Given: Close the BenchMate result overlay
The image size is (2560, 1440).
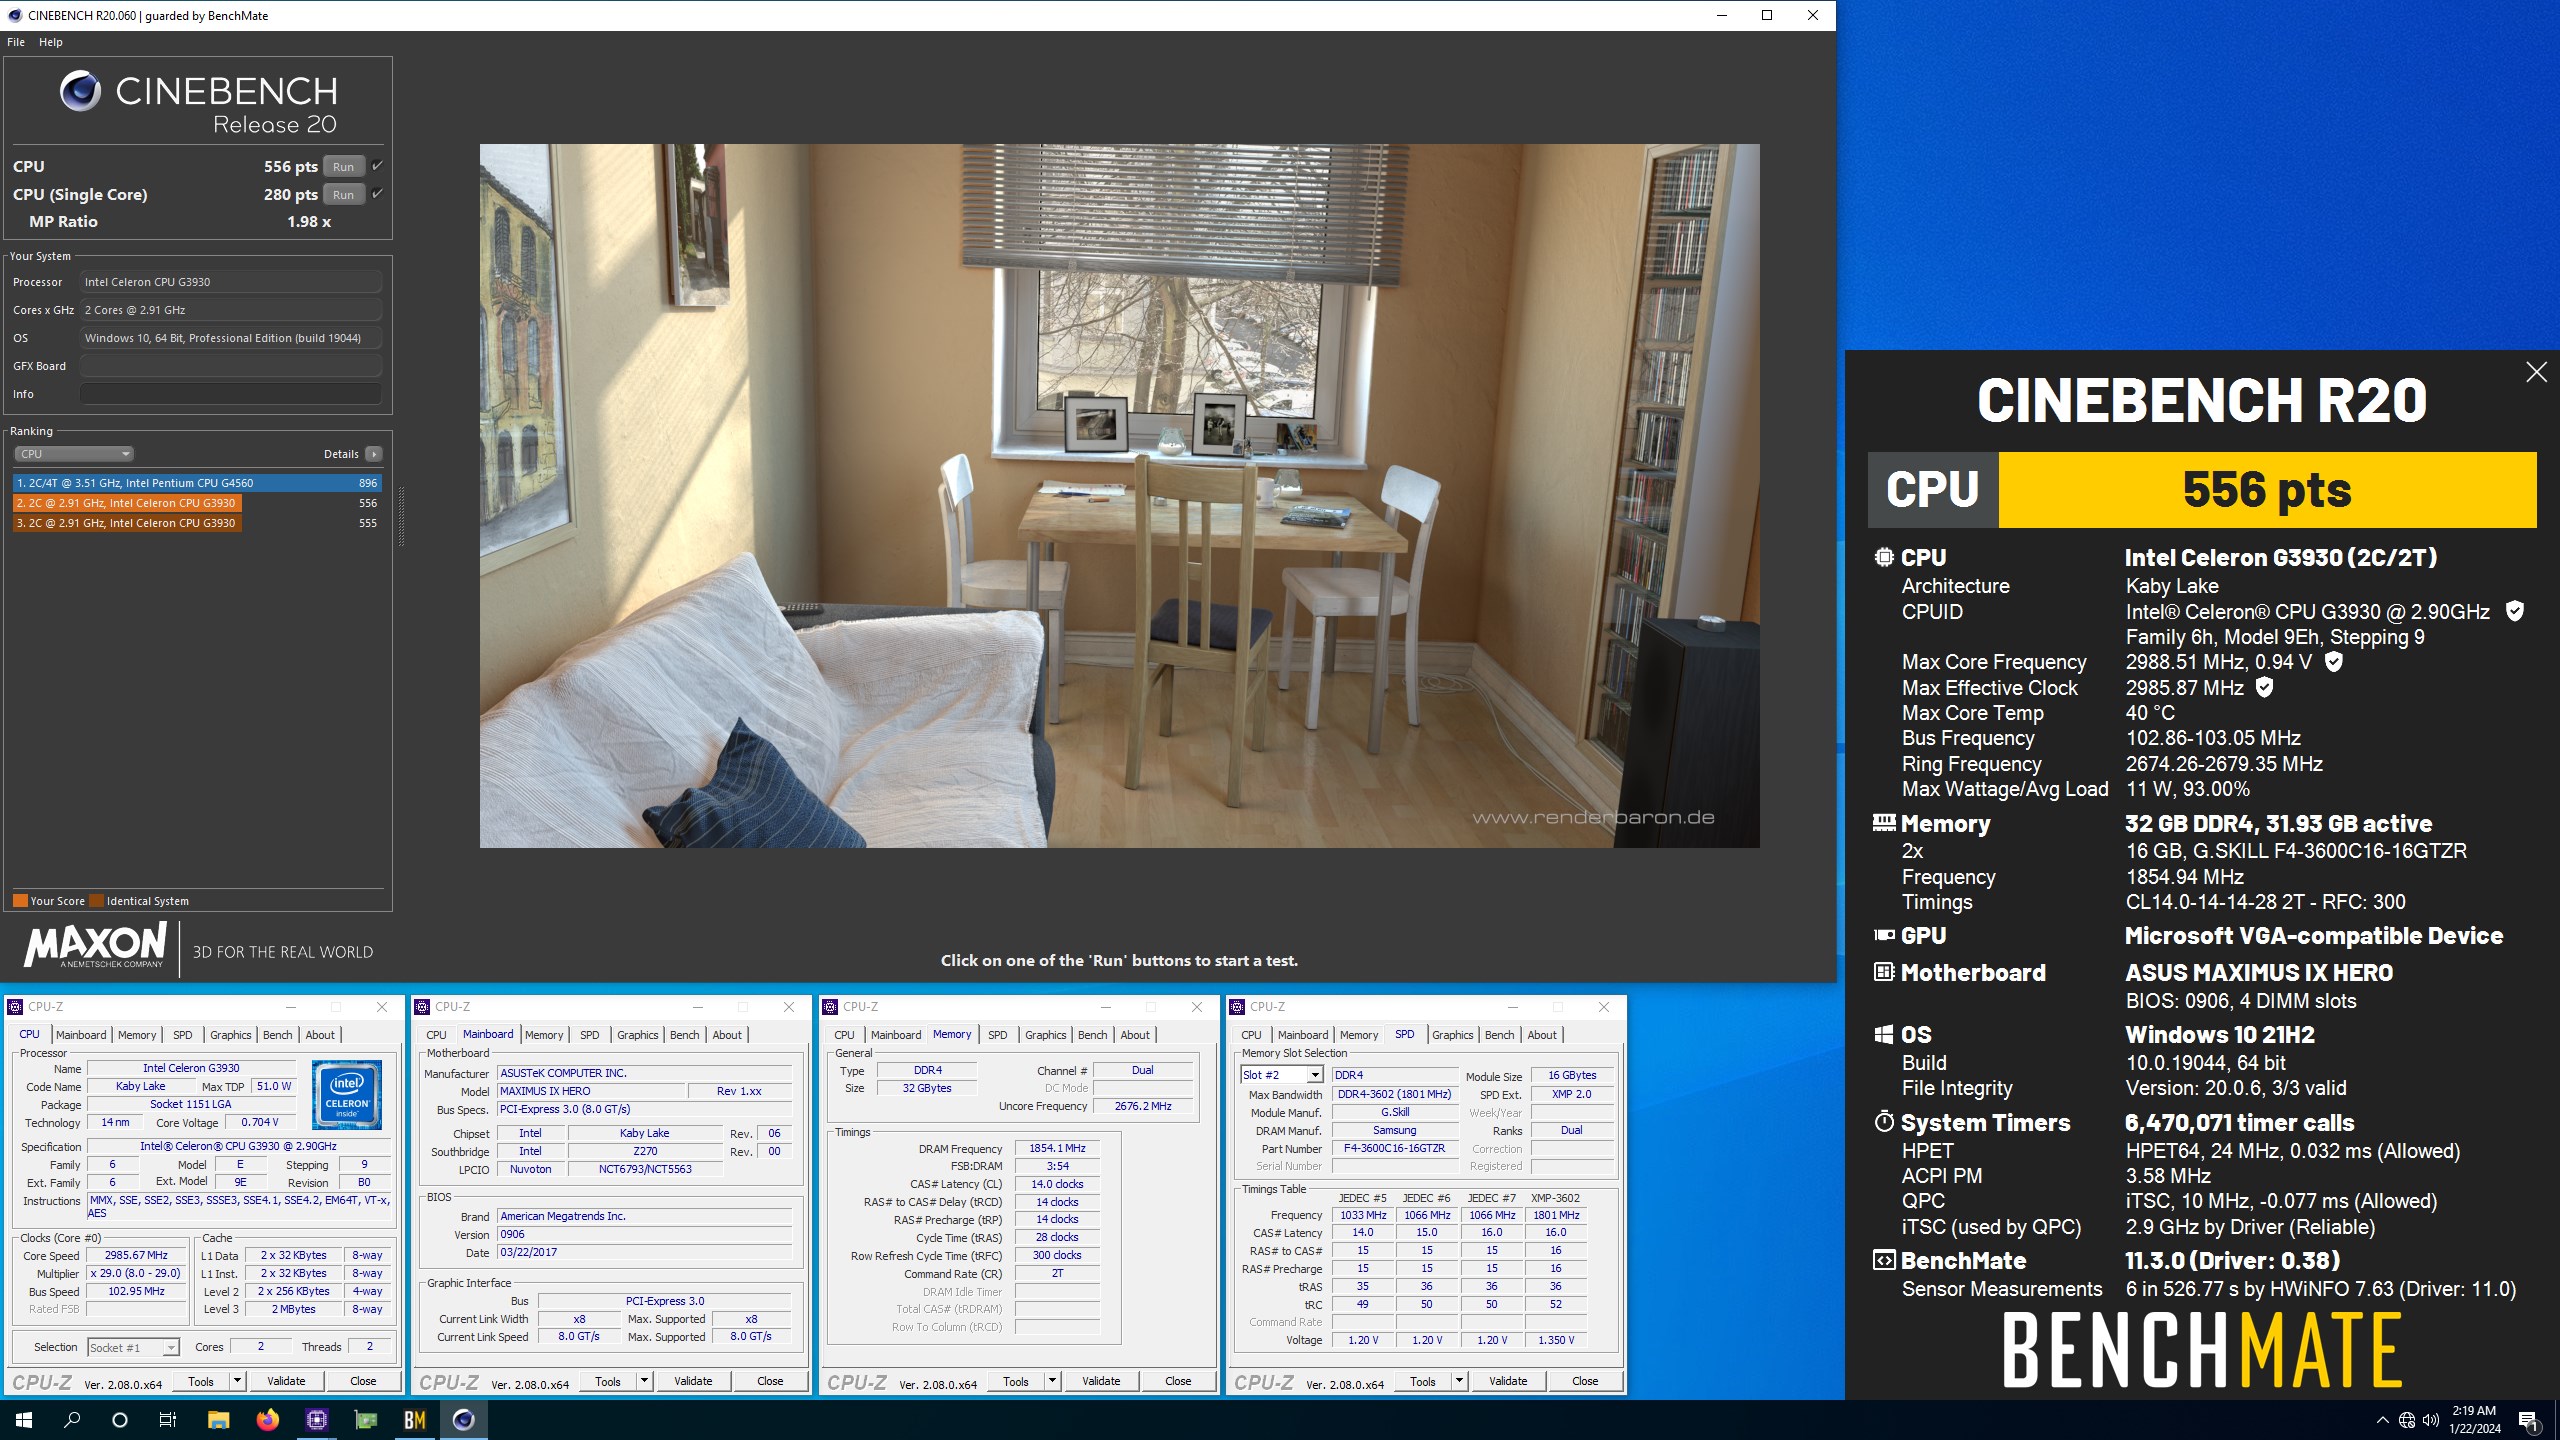Looking at the screenshot, I should (x=2536, y=373).
